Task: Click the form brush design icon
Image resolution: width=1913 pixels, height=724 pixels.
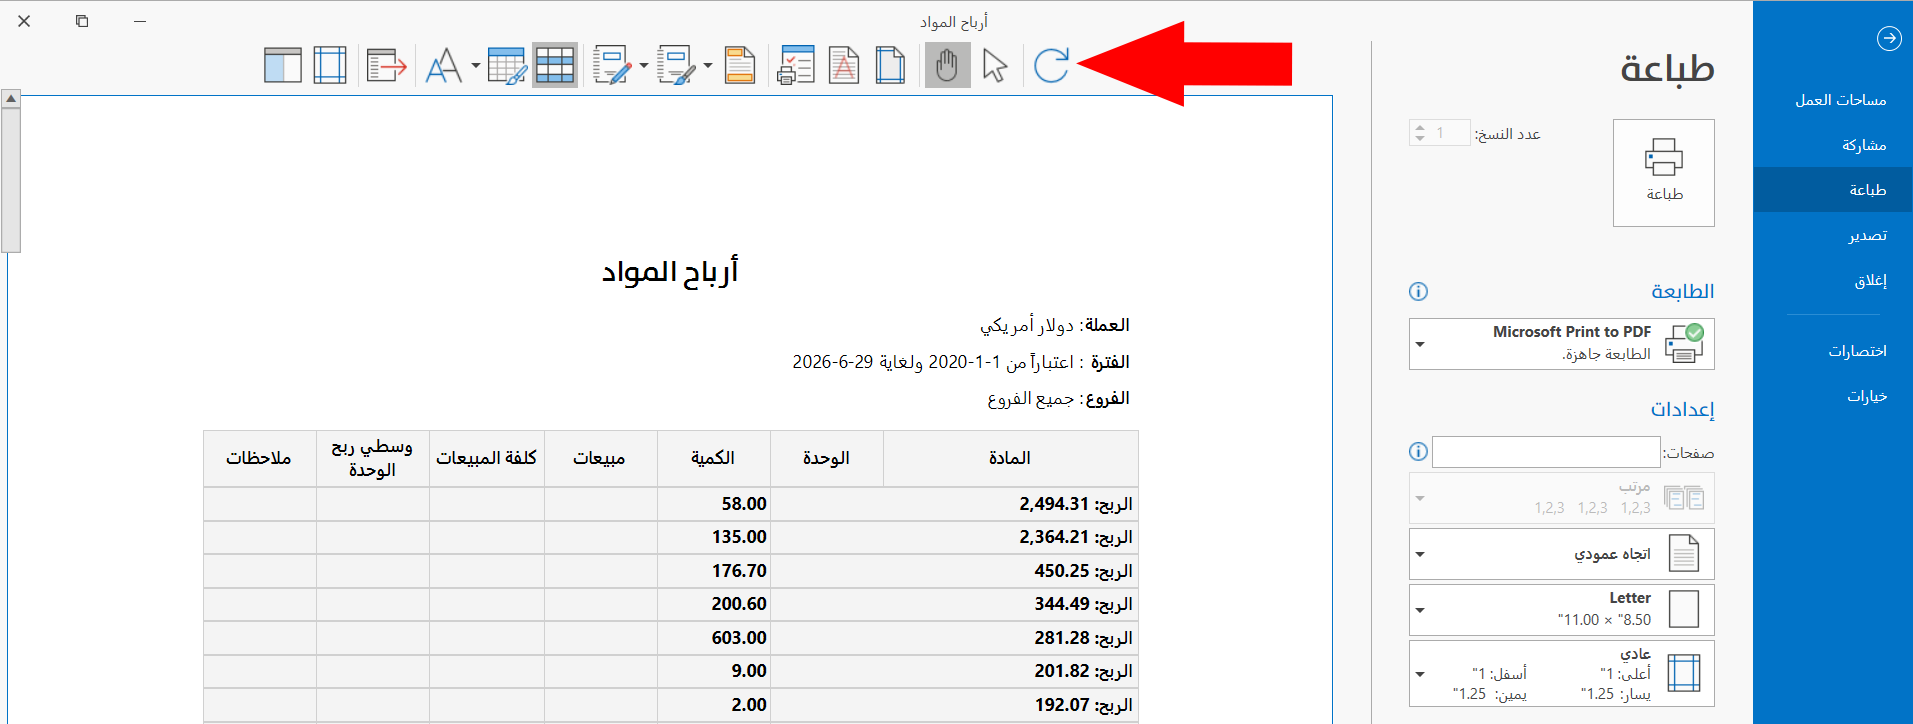Action: point(677,66)
